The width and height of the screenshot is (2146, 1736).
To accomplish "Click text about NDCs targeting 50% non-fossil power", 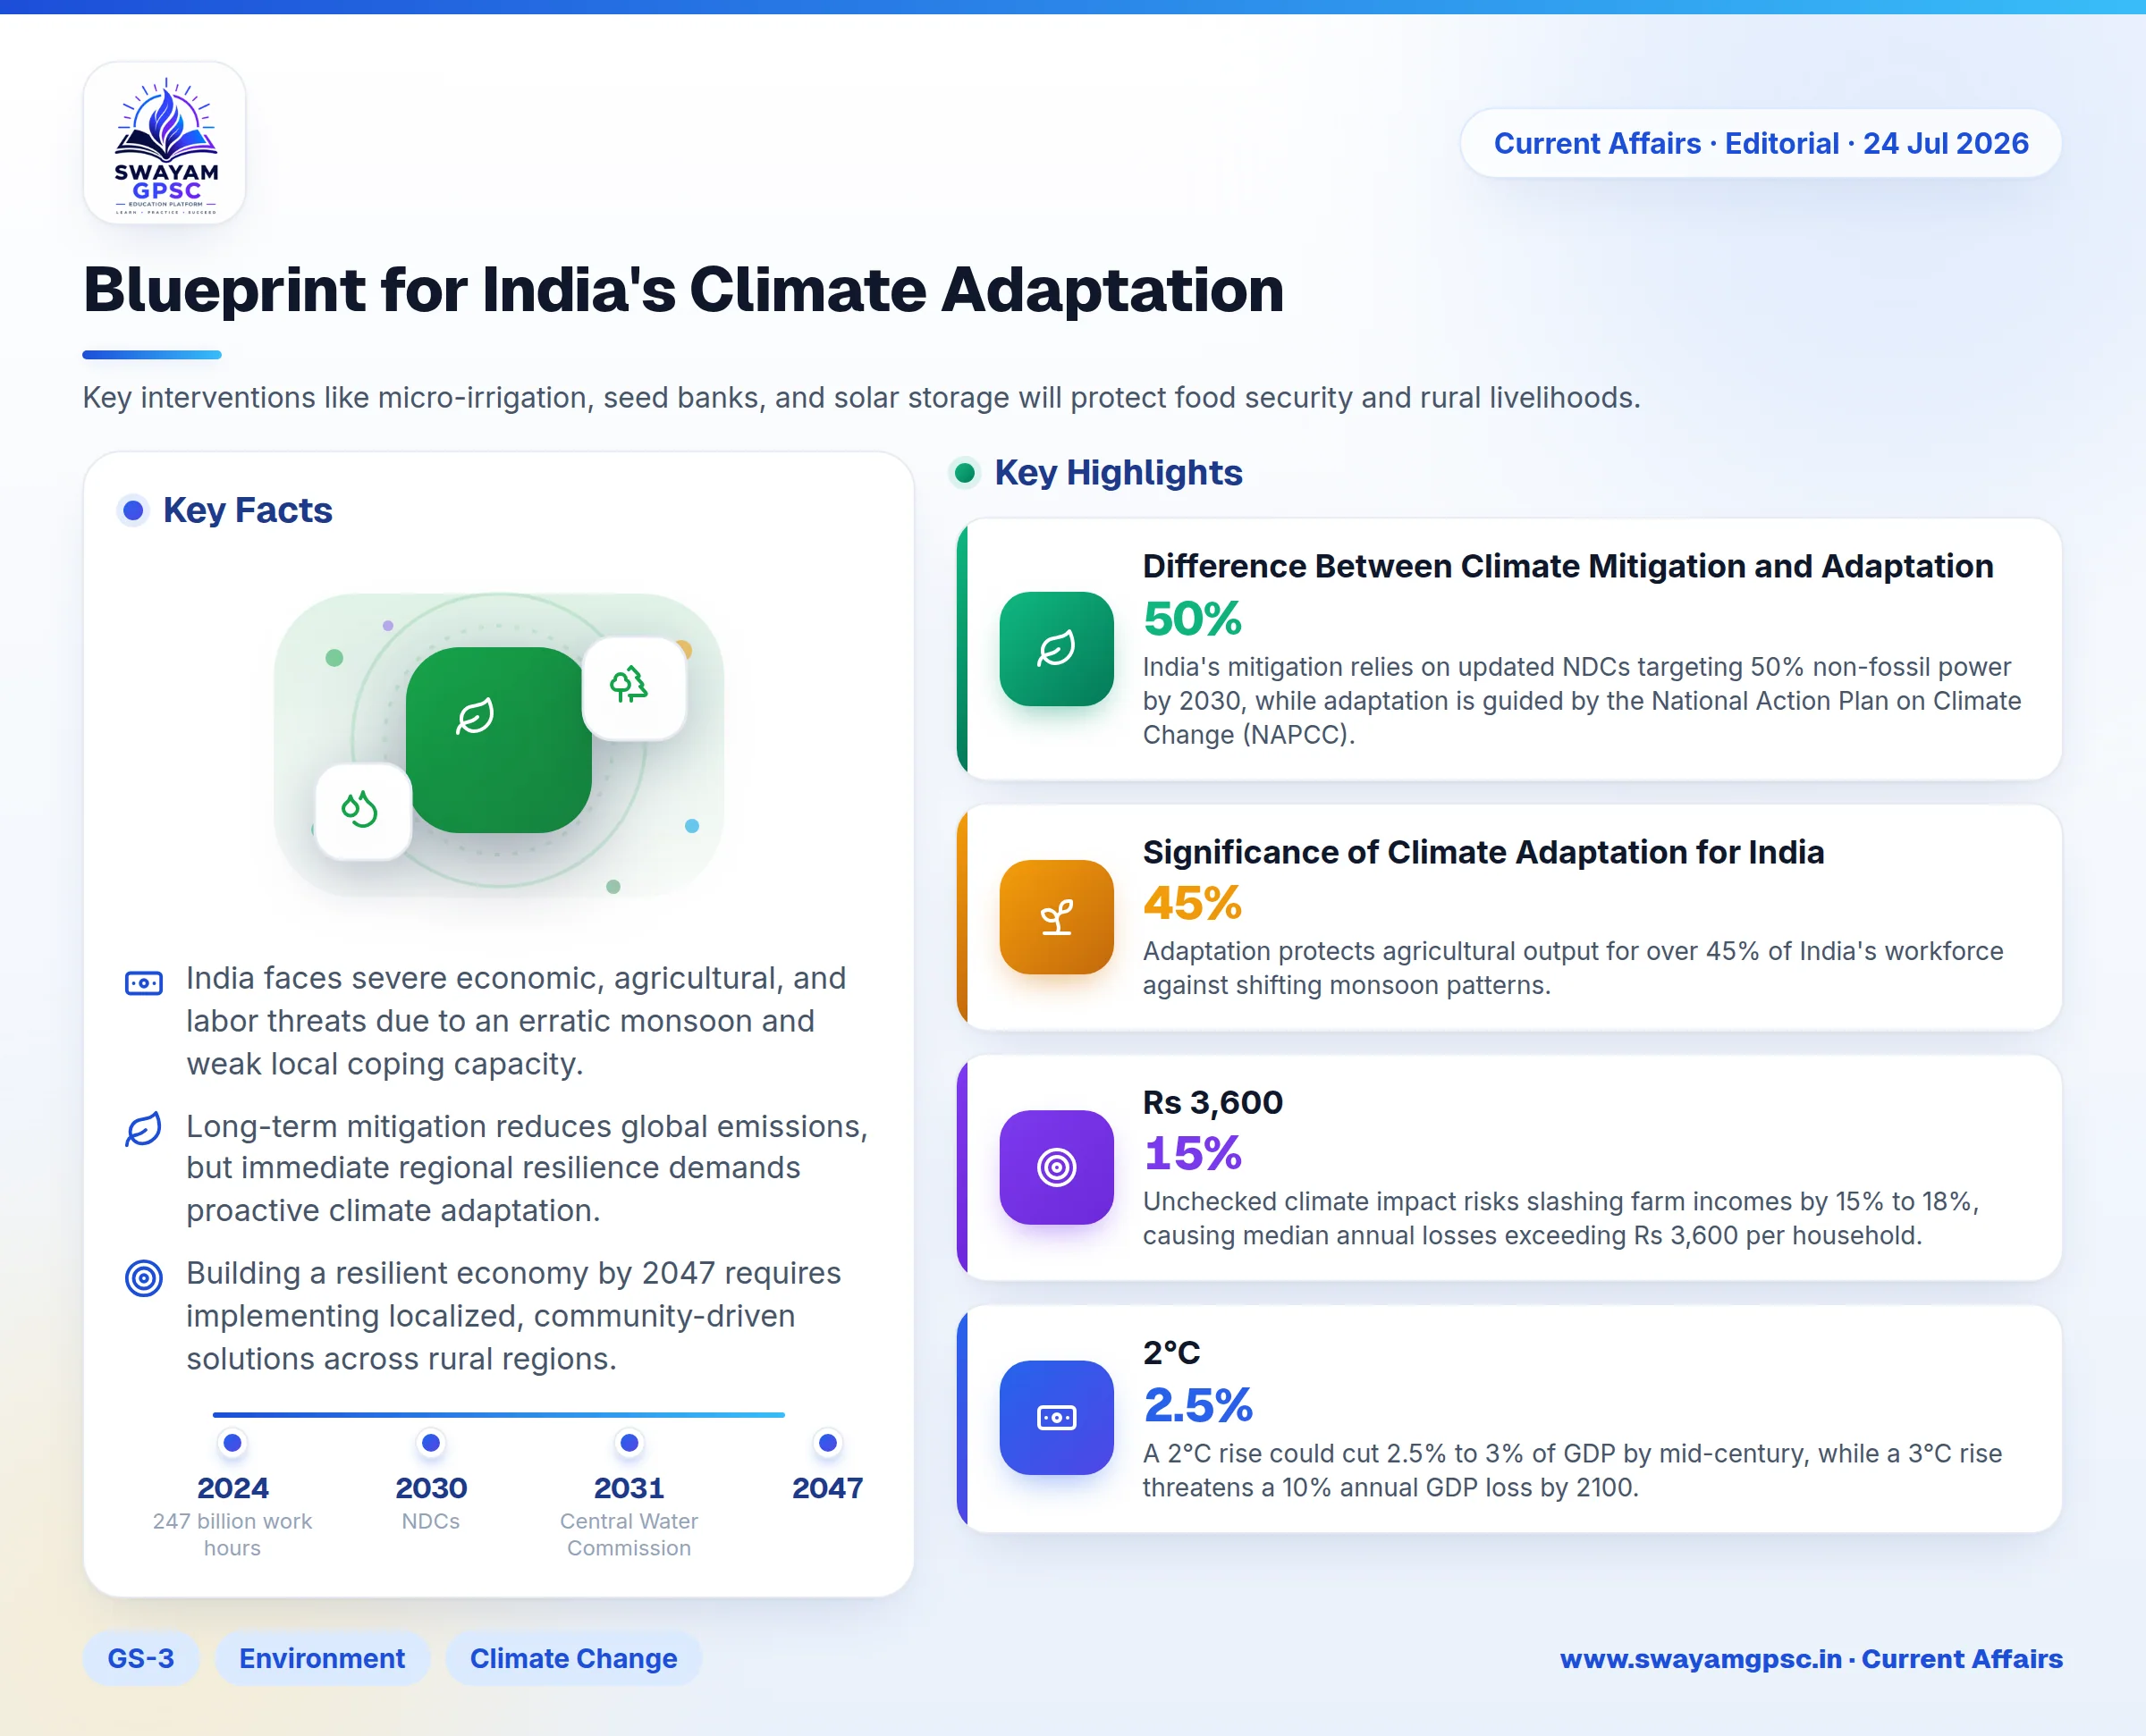I will coord(1582,701).
